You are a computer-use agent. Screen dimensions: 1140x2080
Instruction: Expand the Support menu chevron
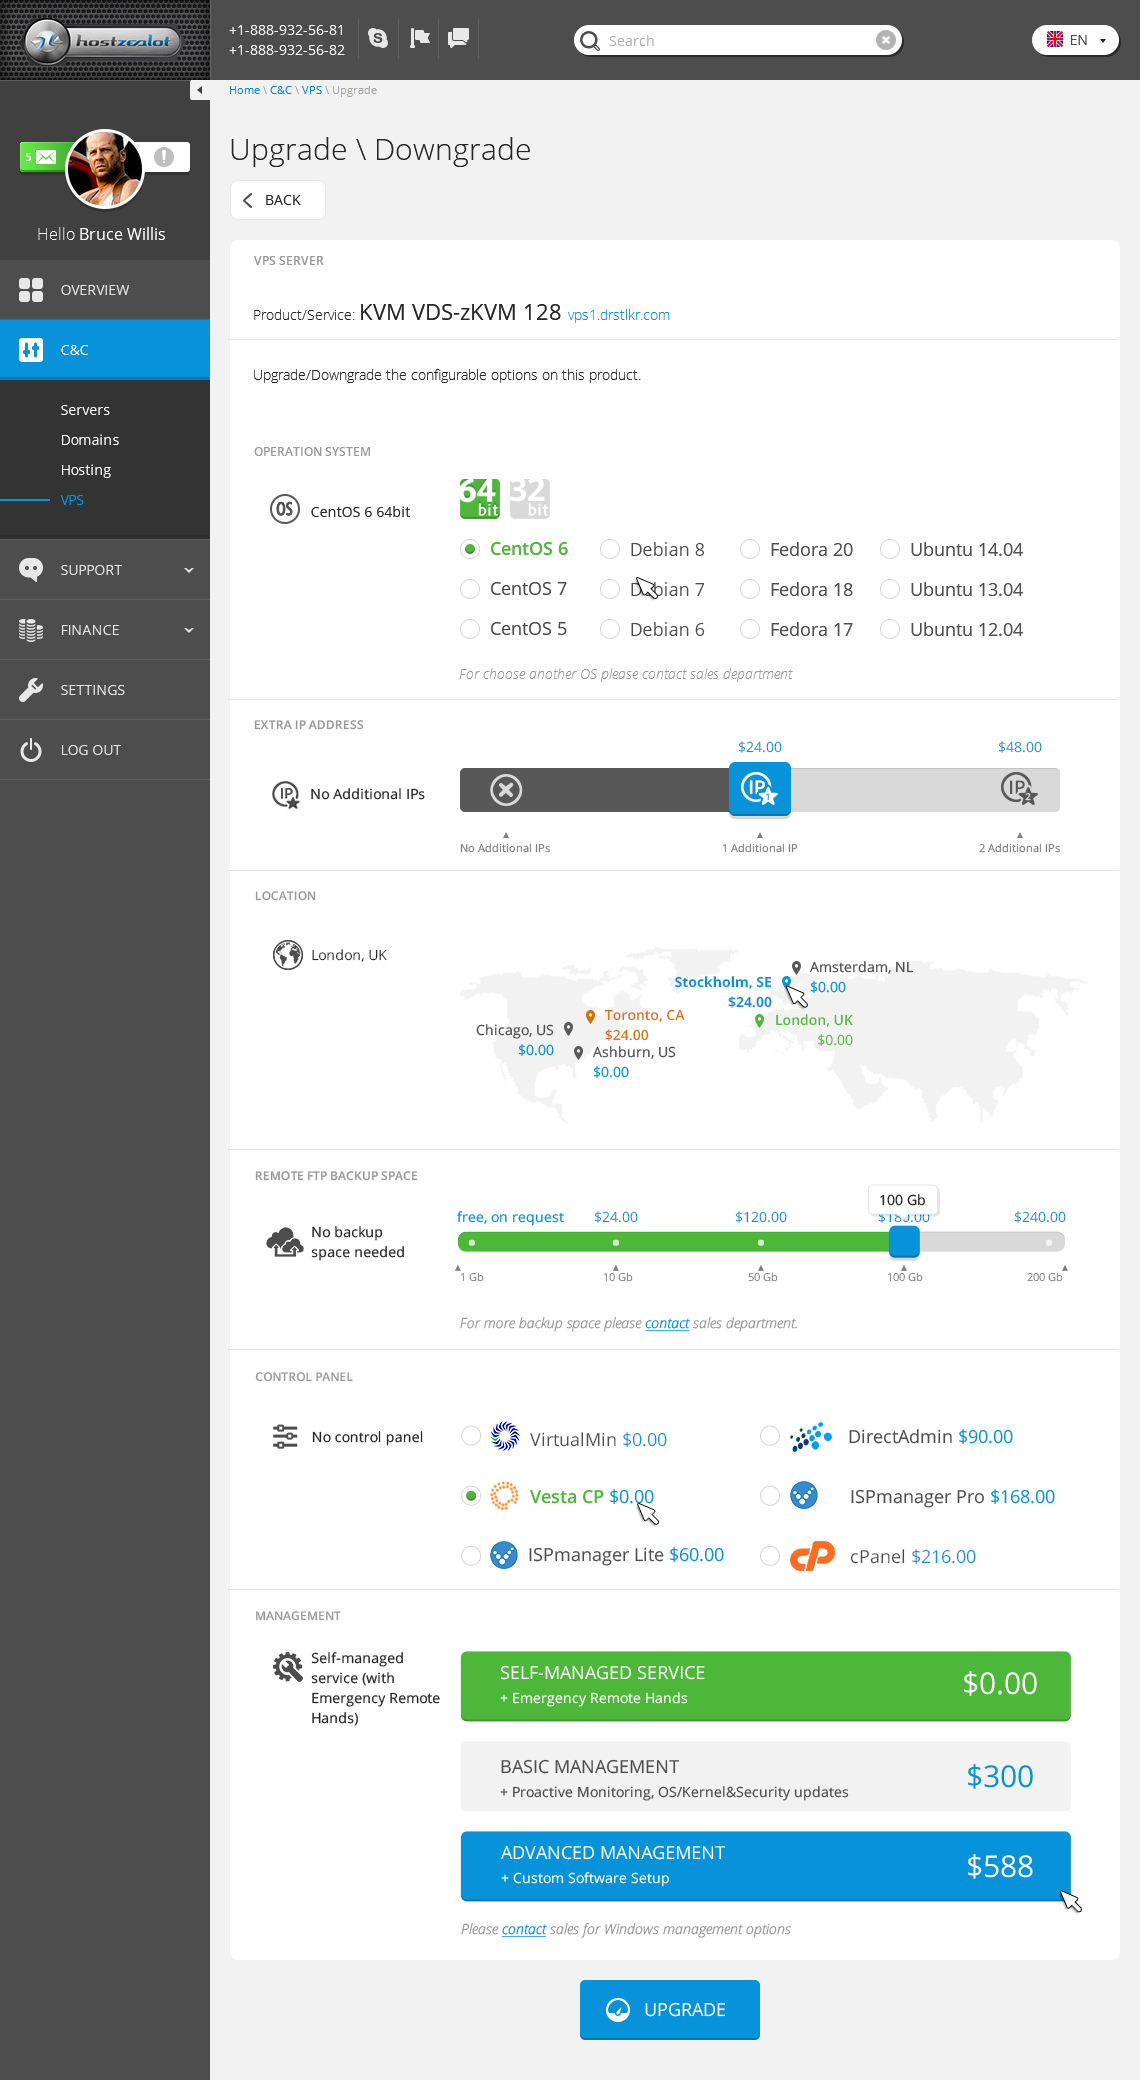189,570
